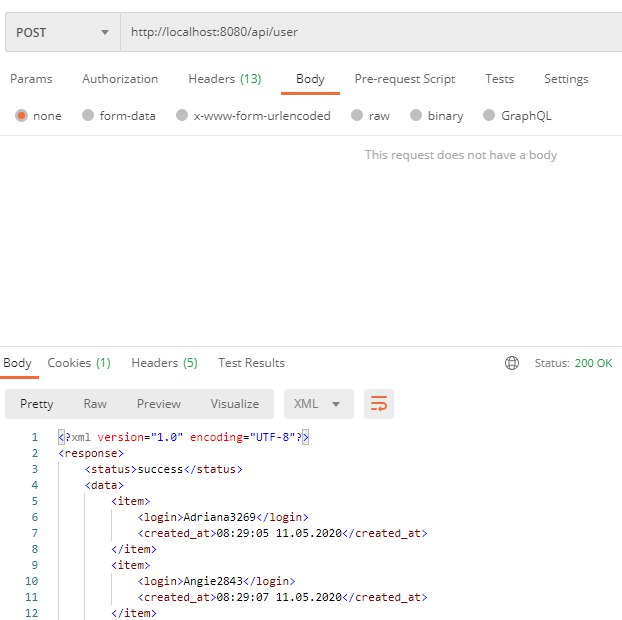Viewport: 622px width, 620px height.
Task: View the response Cookies (1) tab
Action: click(79, 363)
